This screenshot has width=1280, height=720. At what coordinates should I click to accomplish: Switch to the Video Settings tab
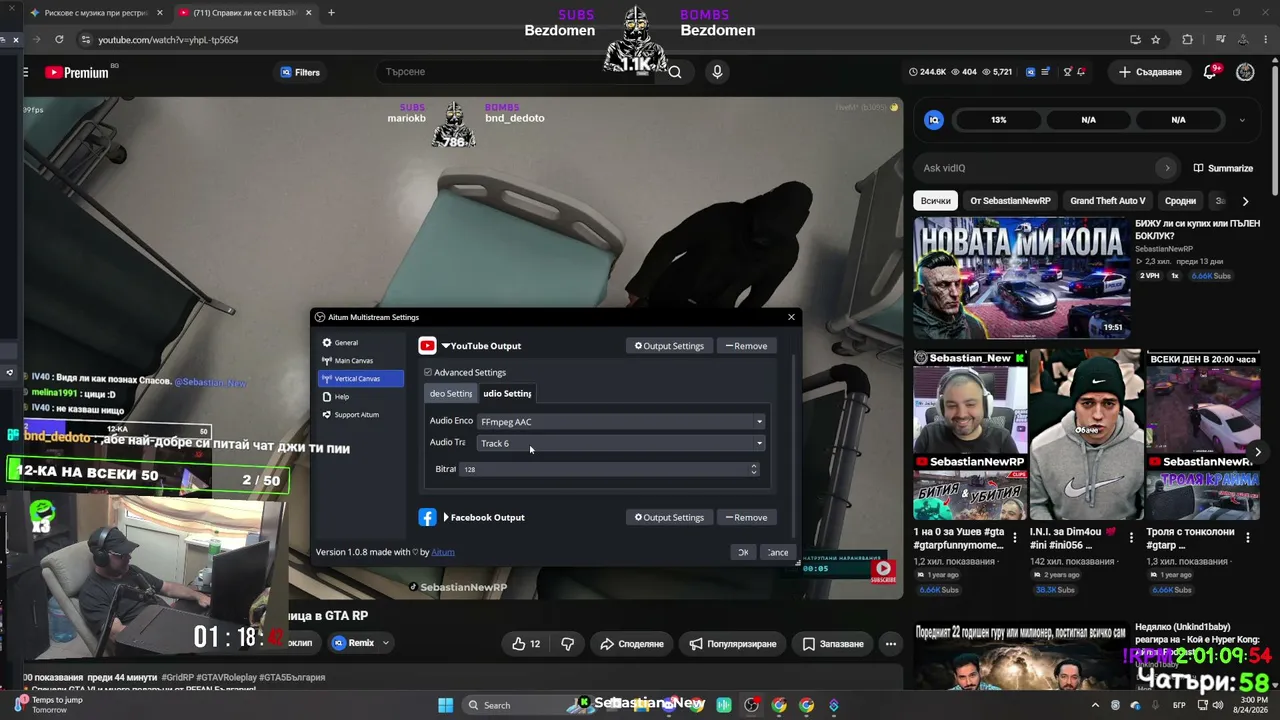pyautogui.click(x=450, y=394)
